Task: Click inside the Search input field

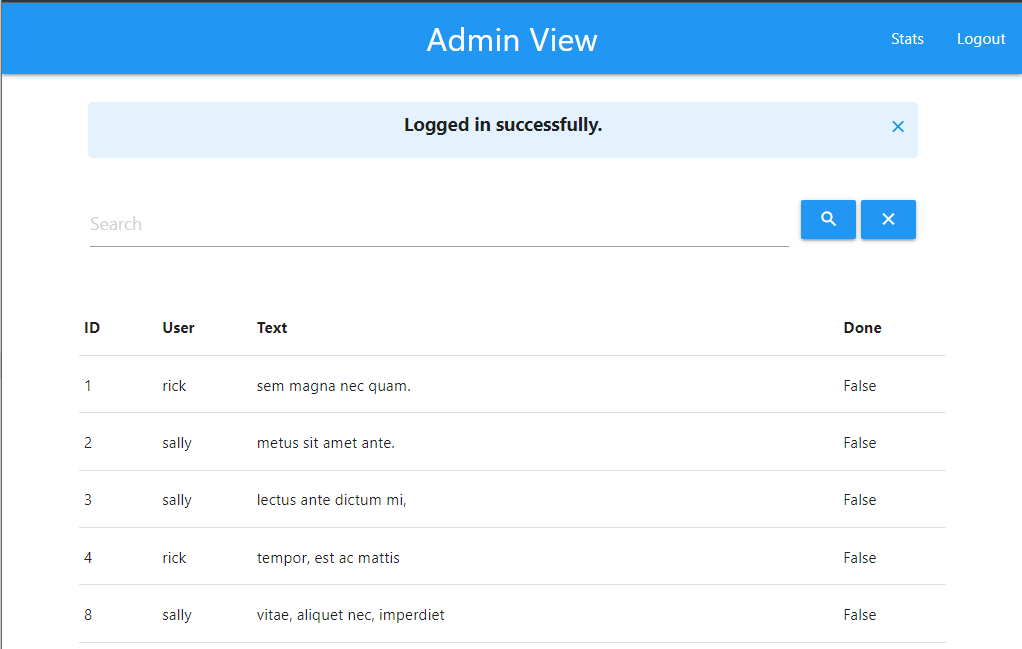Action: tap(400, 223)
